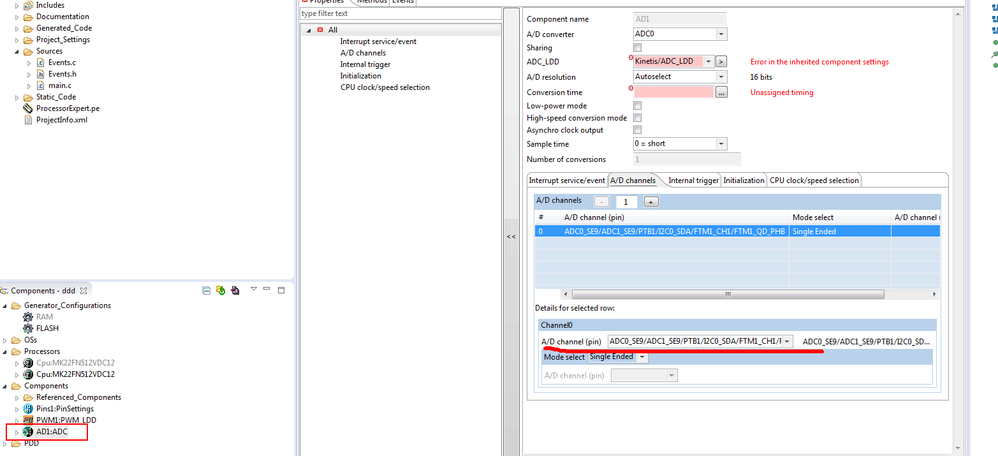Enable the Low-power mode checkbox
Image resolution: width=998 pixels, height=456 pixels.
638,106
